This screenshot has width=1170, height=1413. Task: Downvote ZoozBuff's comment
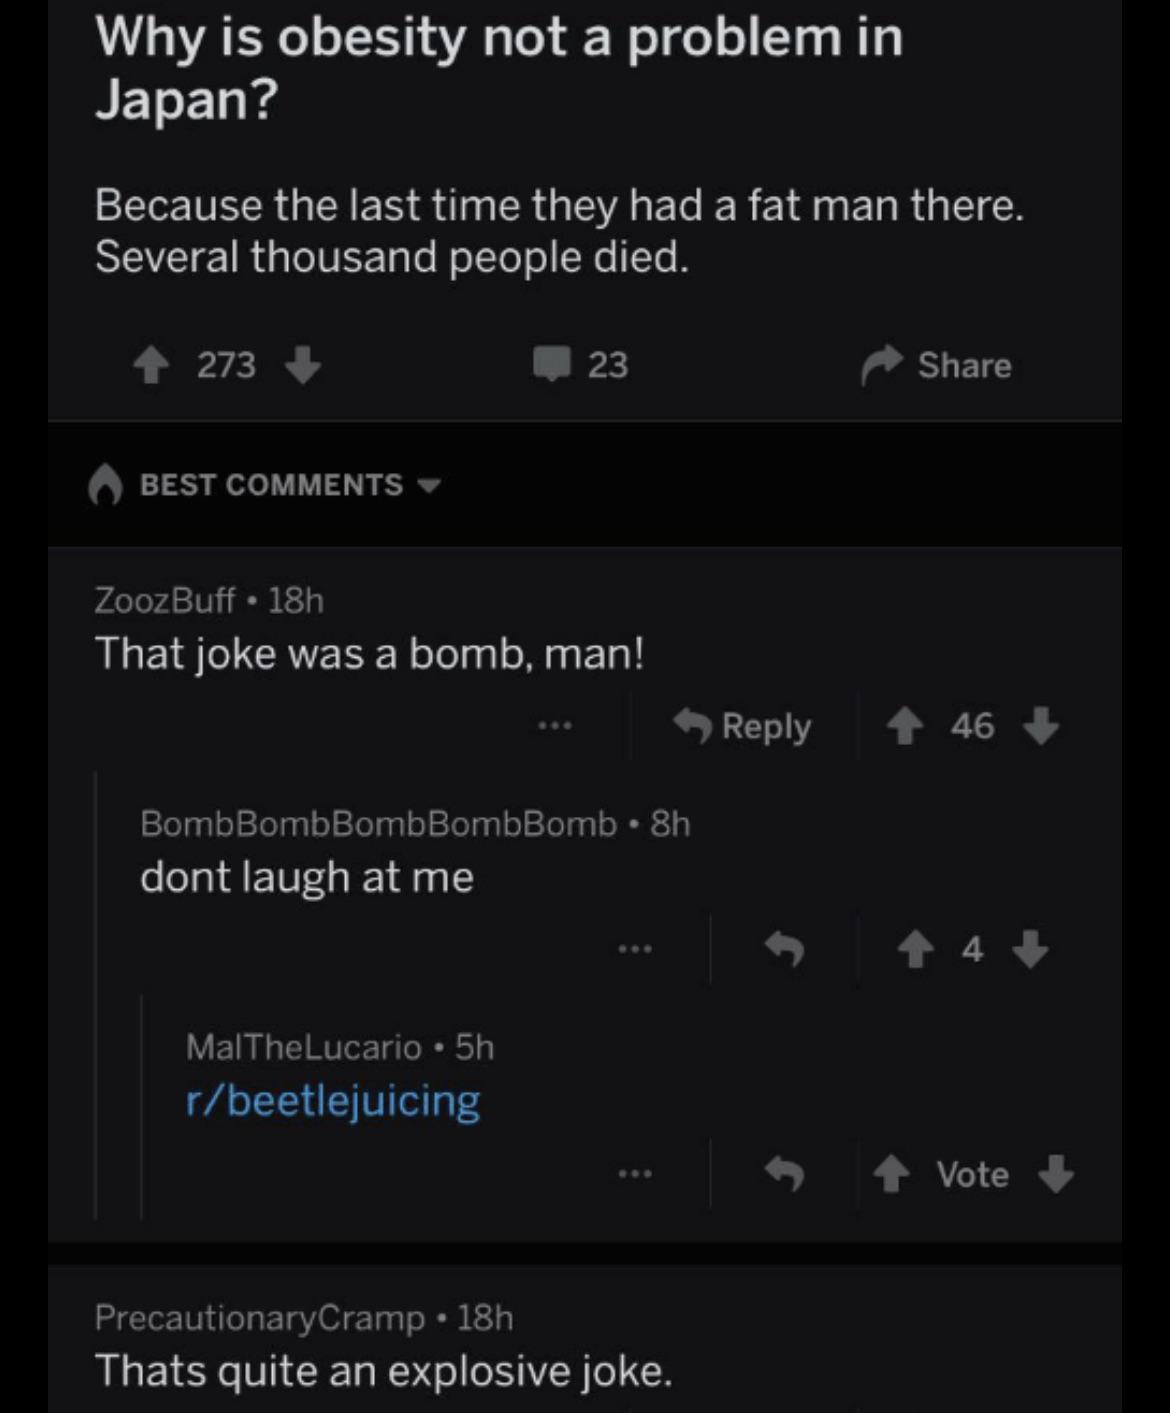click(1041, 726)
